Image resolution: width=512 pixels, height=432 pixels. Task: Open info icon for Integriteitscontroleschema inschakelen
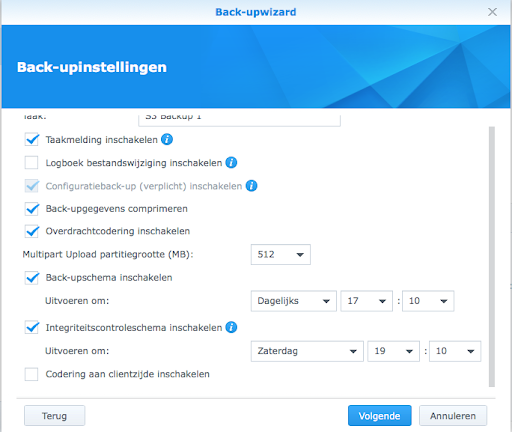[x=231, y=327]
